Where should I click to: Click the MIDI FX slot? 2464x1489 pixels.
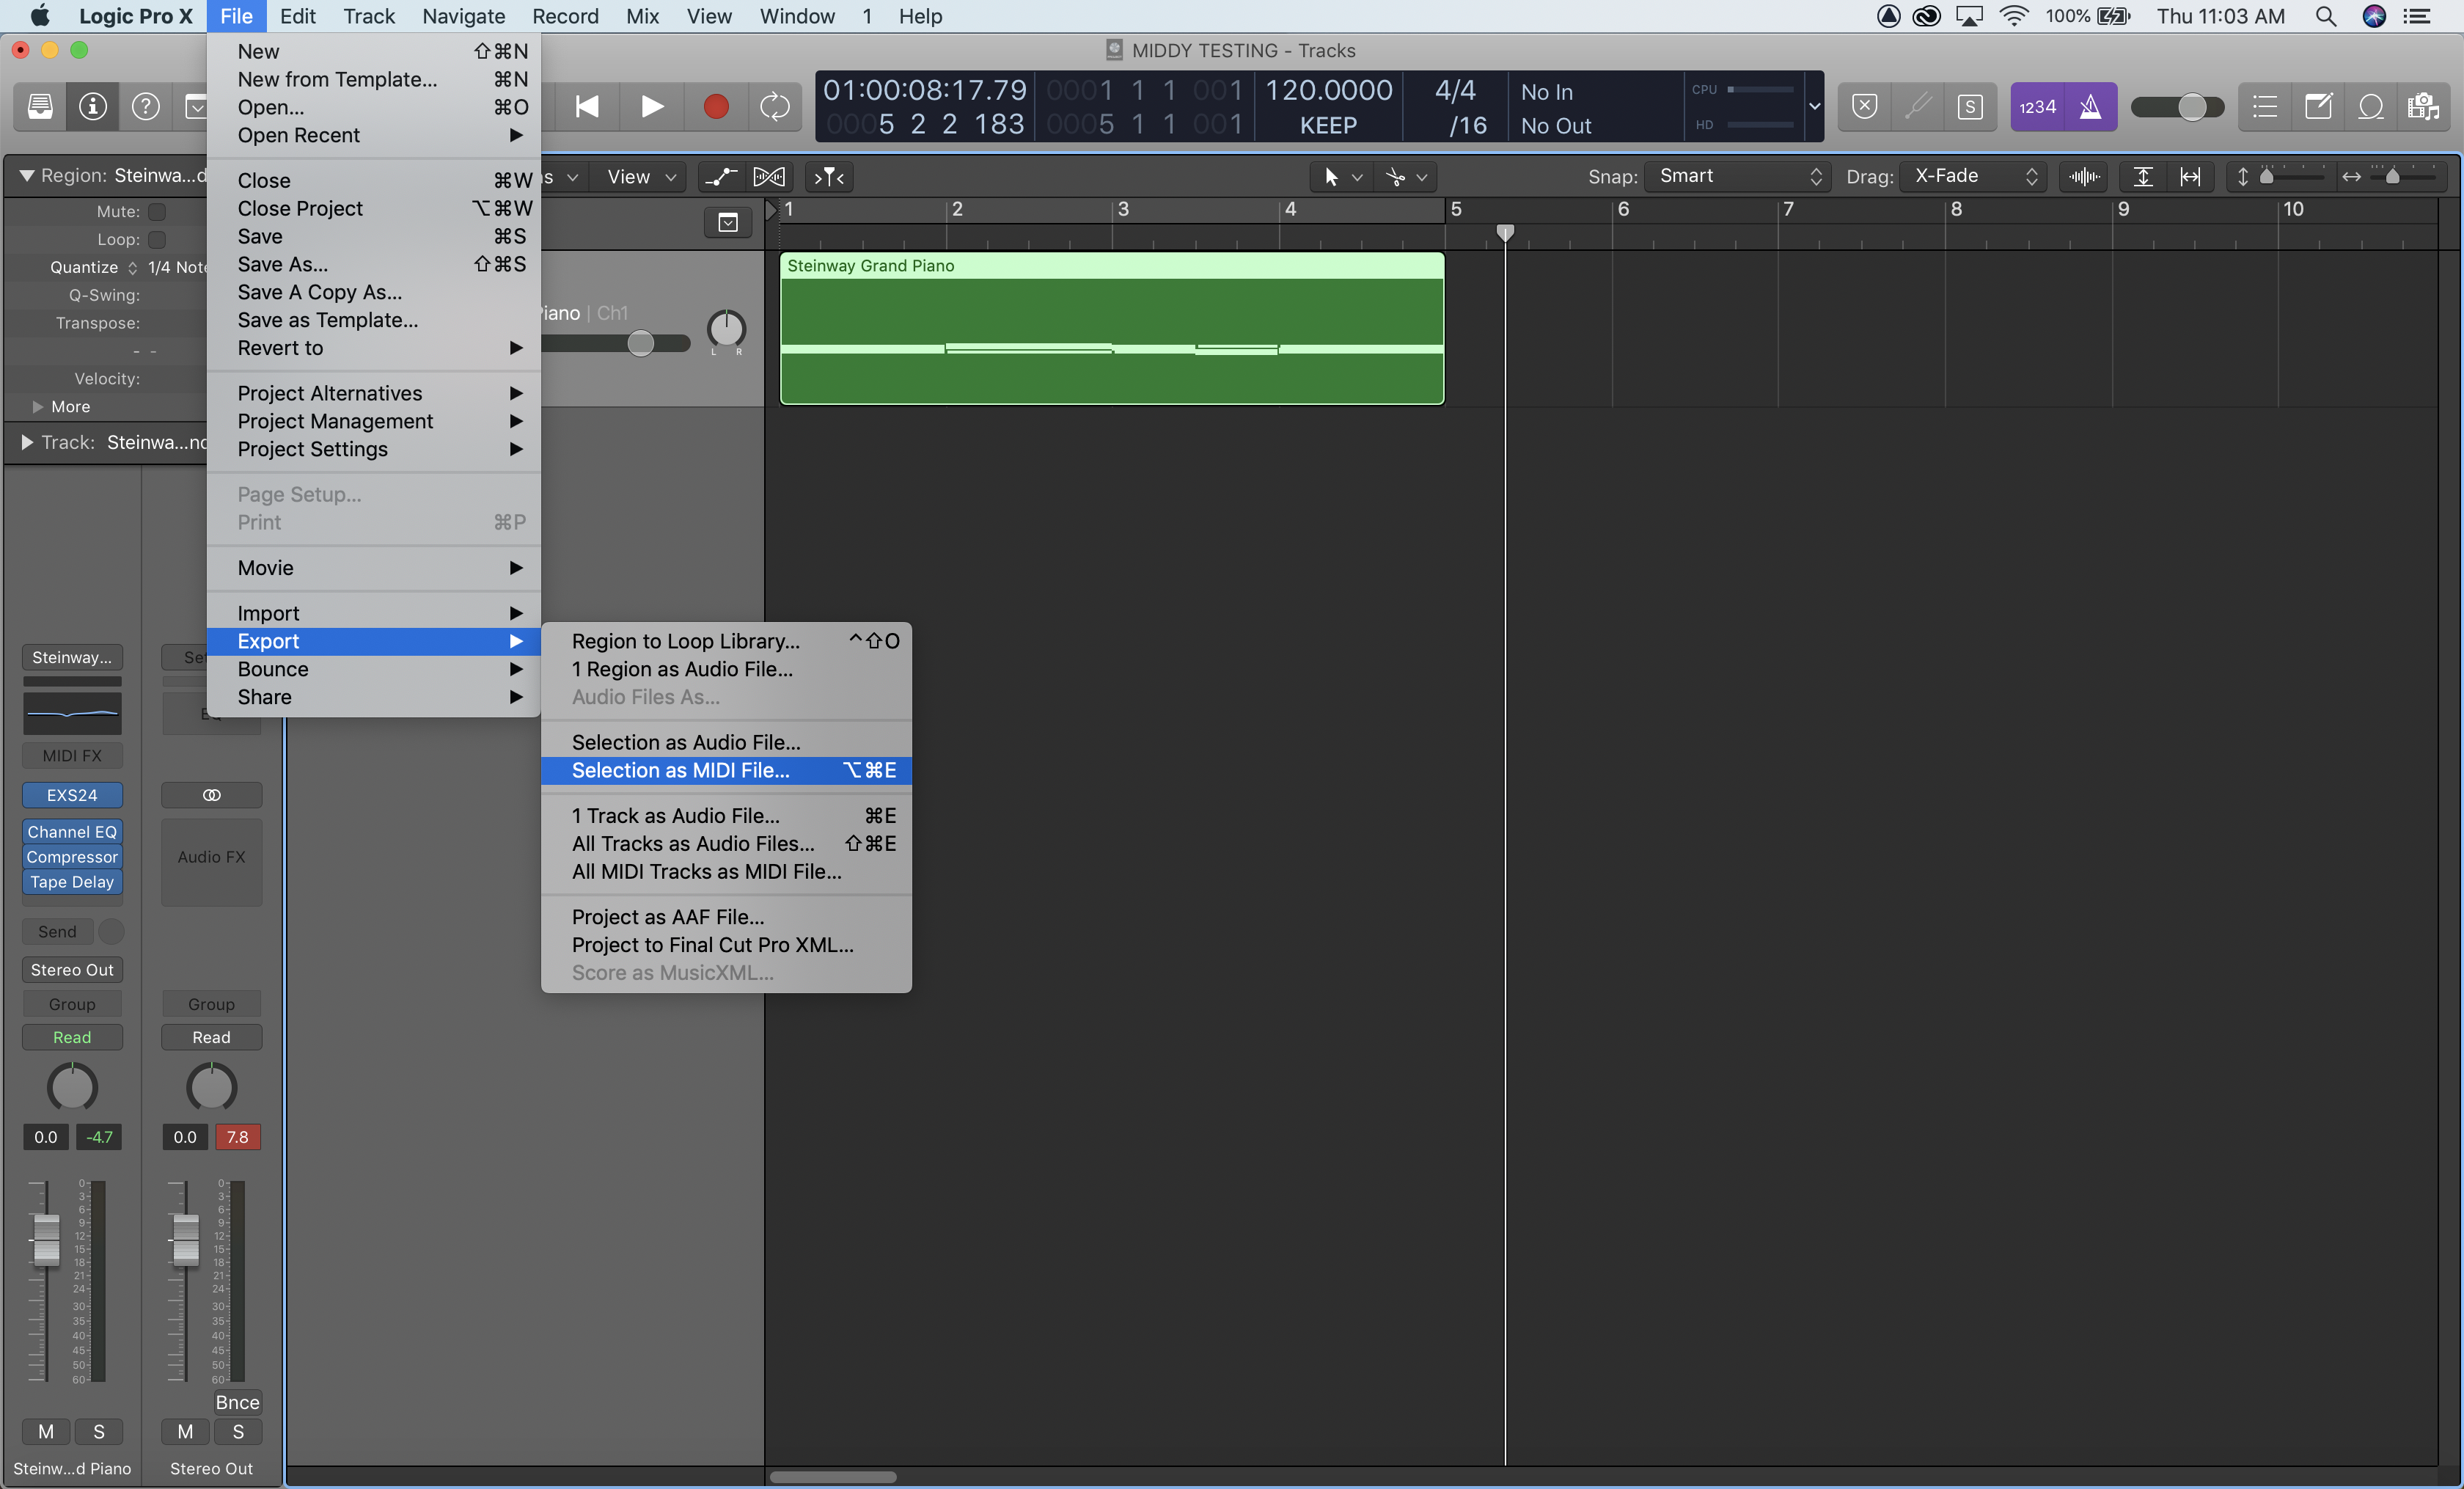tap(72, 755)
